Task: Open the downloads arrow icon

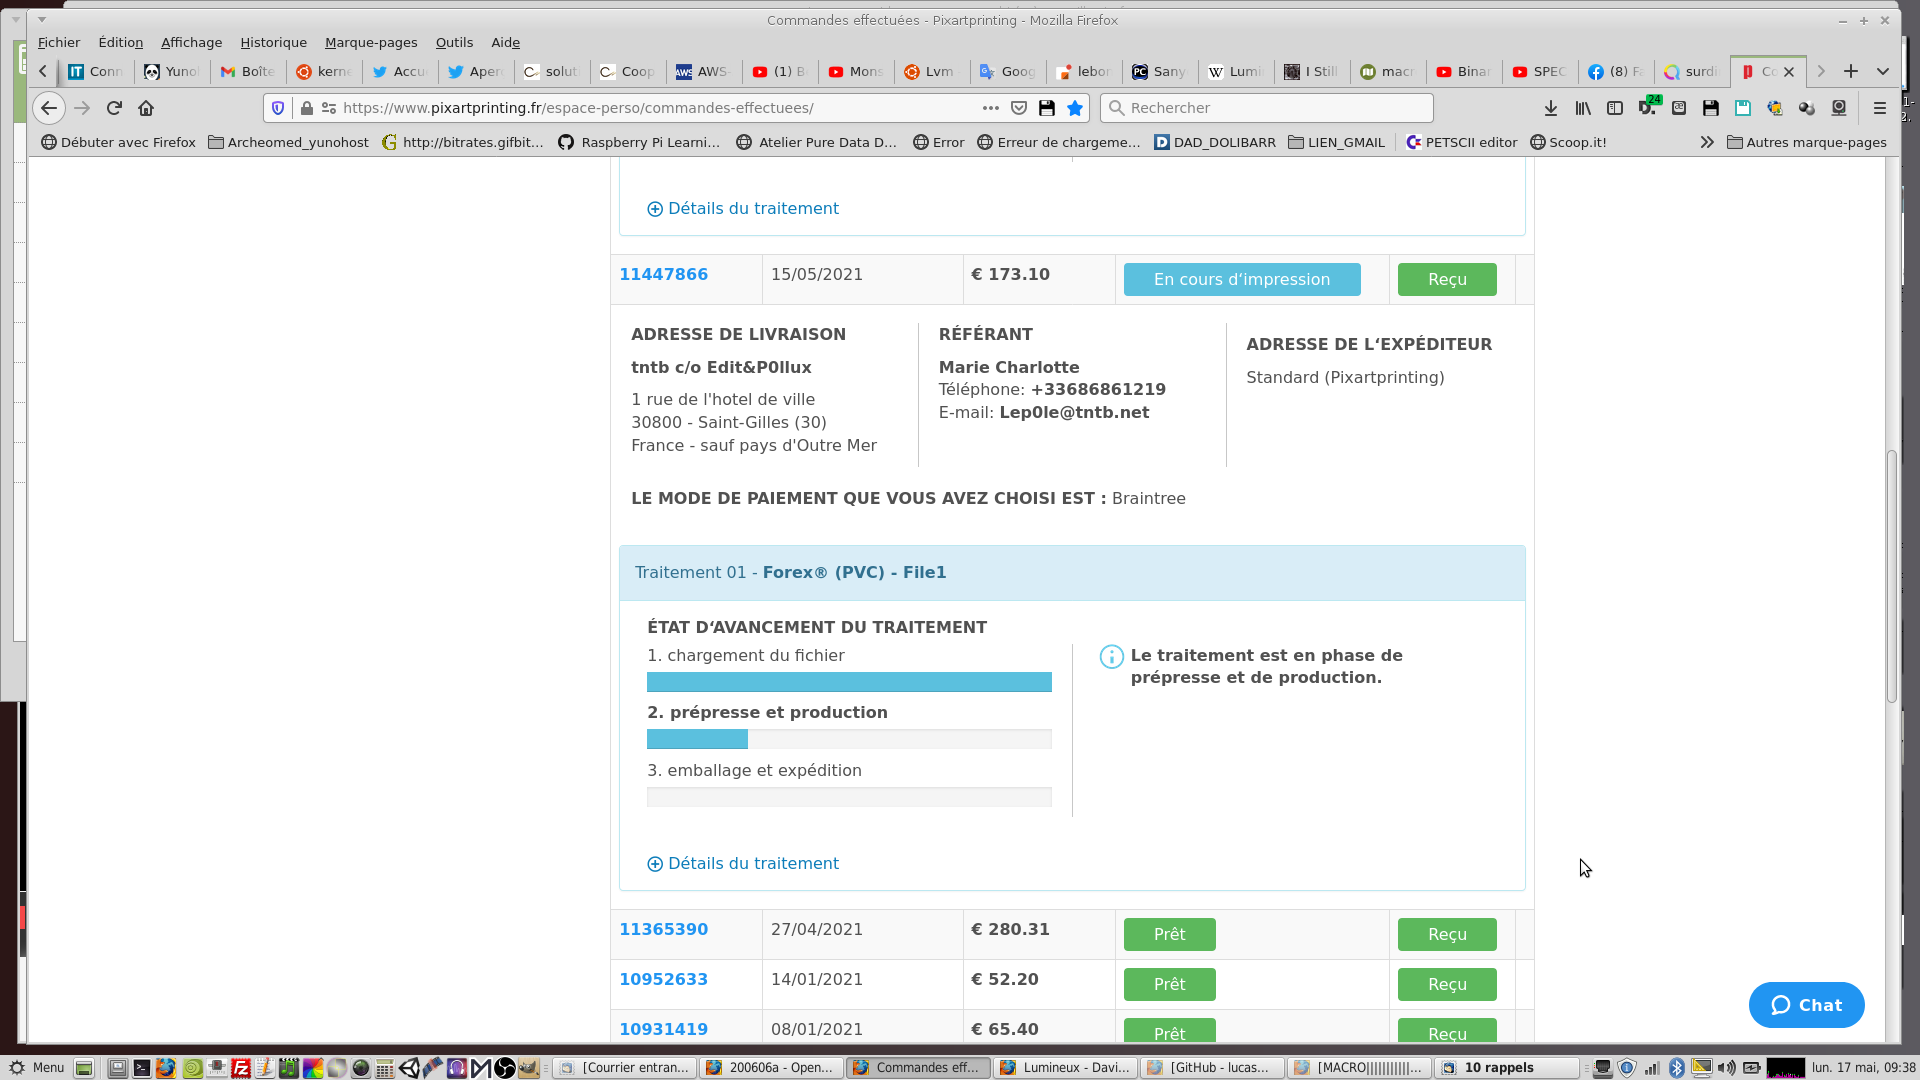Action: 1550,108
